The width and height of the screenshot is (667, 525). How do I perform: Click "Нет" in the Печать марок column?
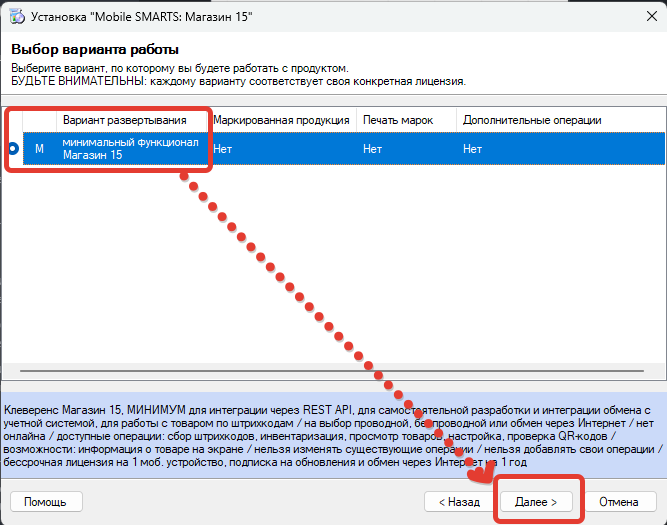point(372,149)
